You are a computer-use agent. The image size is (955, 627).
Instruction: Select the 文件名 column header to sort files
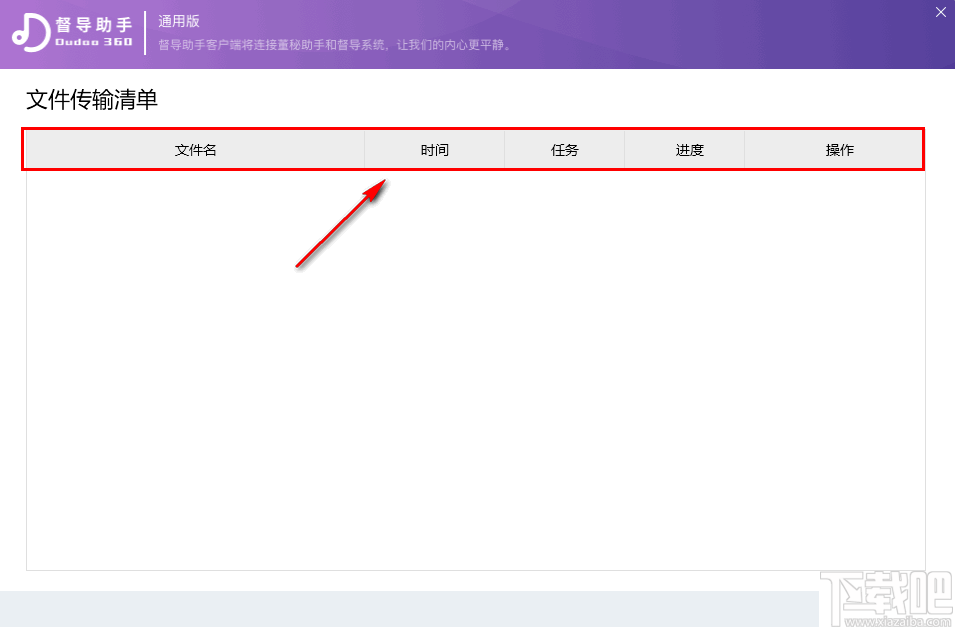click(x=195, y=149)
